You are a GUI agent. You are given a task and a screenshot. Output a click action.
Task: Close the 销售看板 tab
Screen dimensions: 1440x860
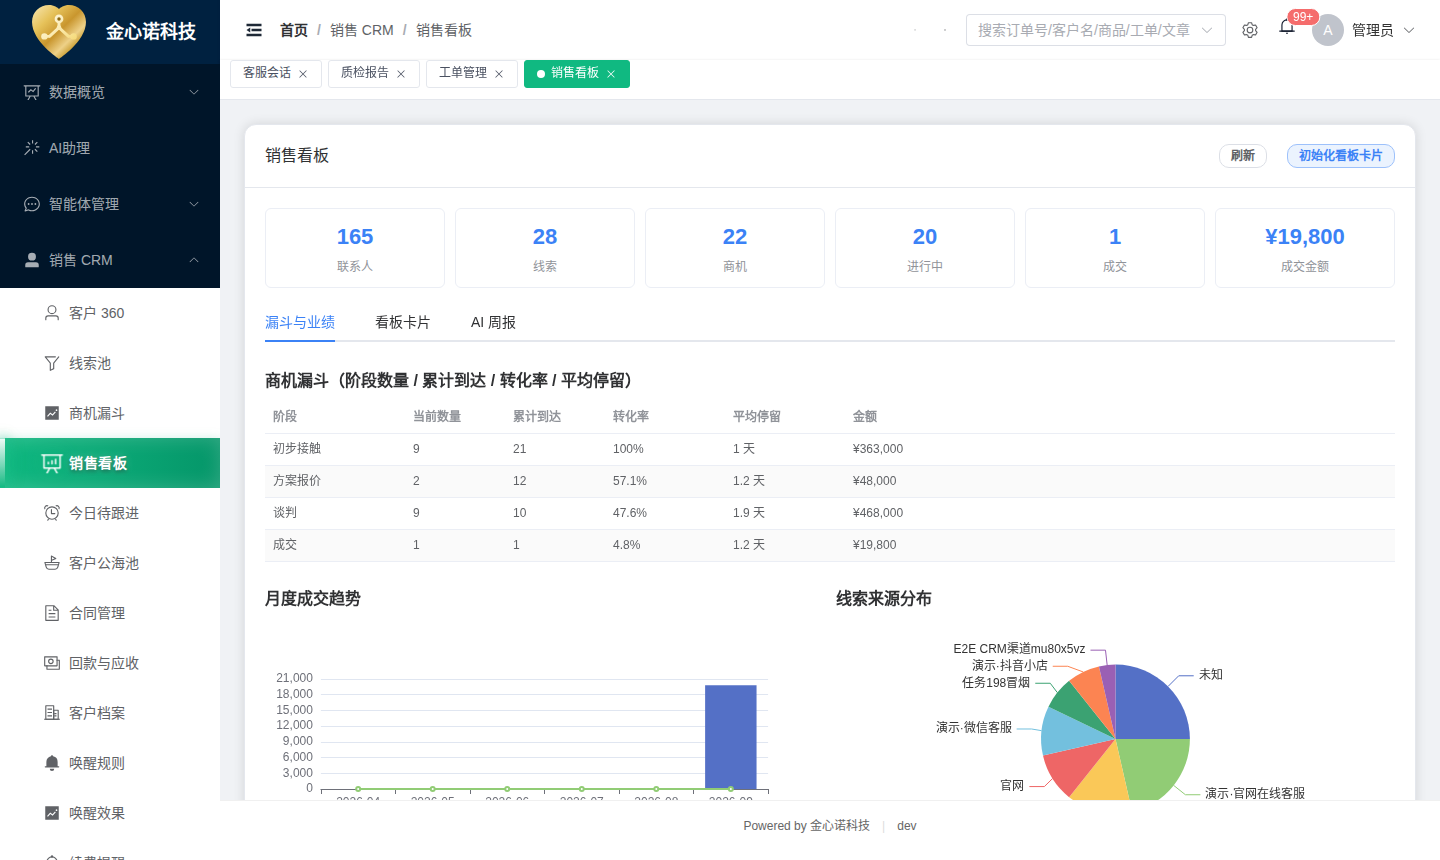(x=611, y=74)
